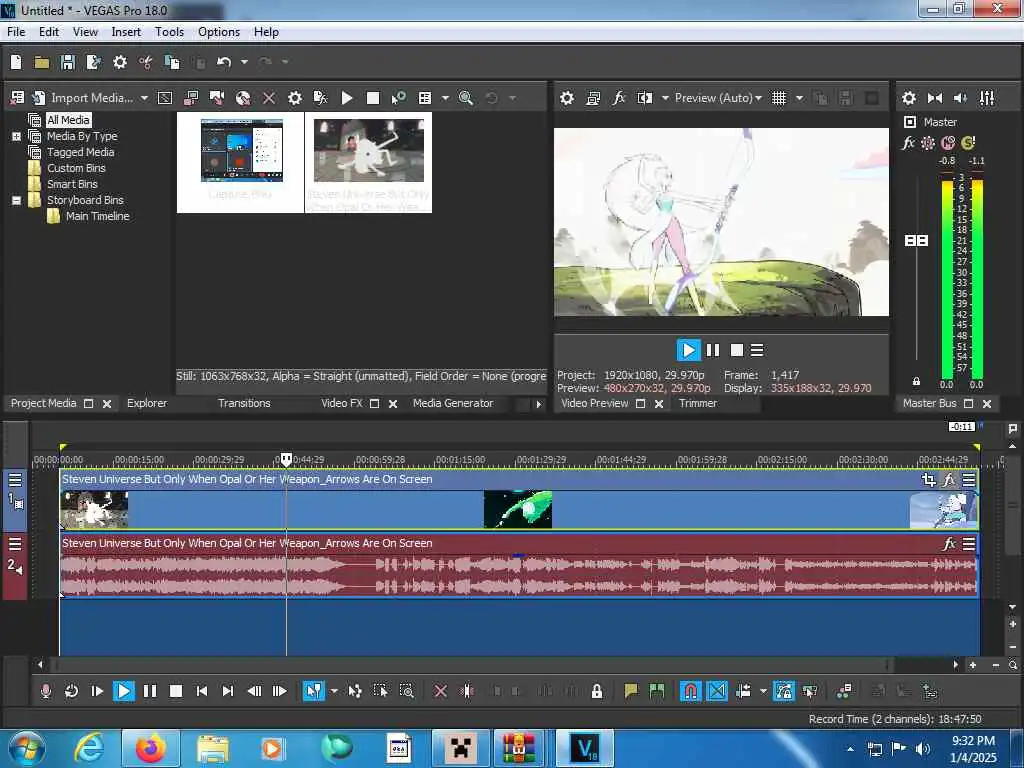
Task: Click the timeline horizontal scrollbar
Action: [470, 665]
